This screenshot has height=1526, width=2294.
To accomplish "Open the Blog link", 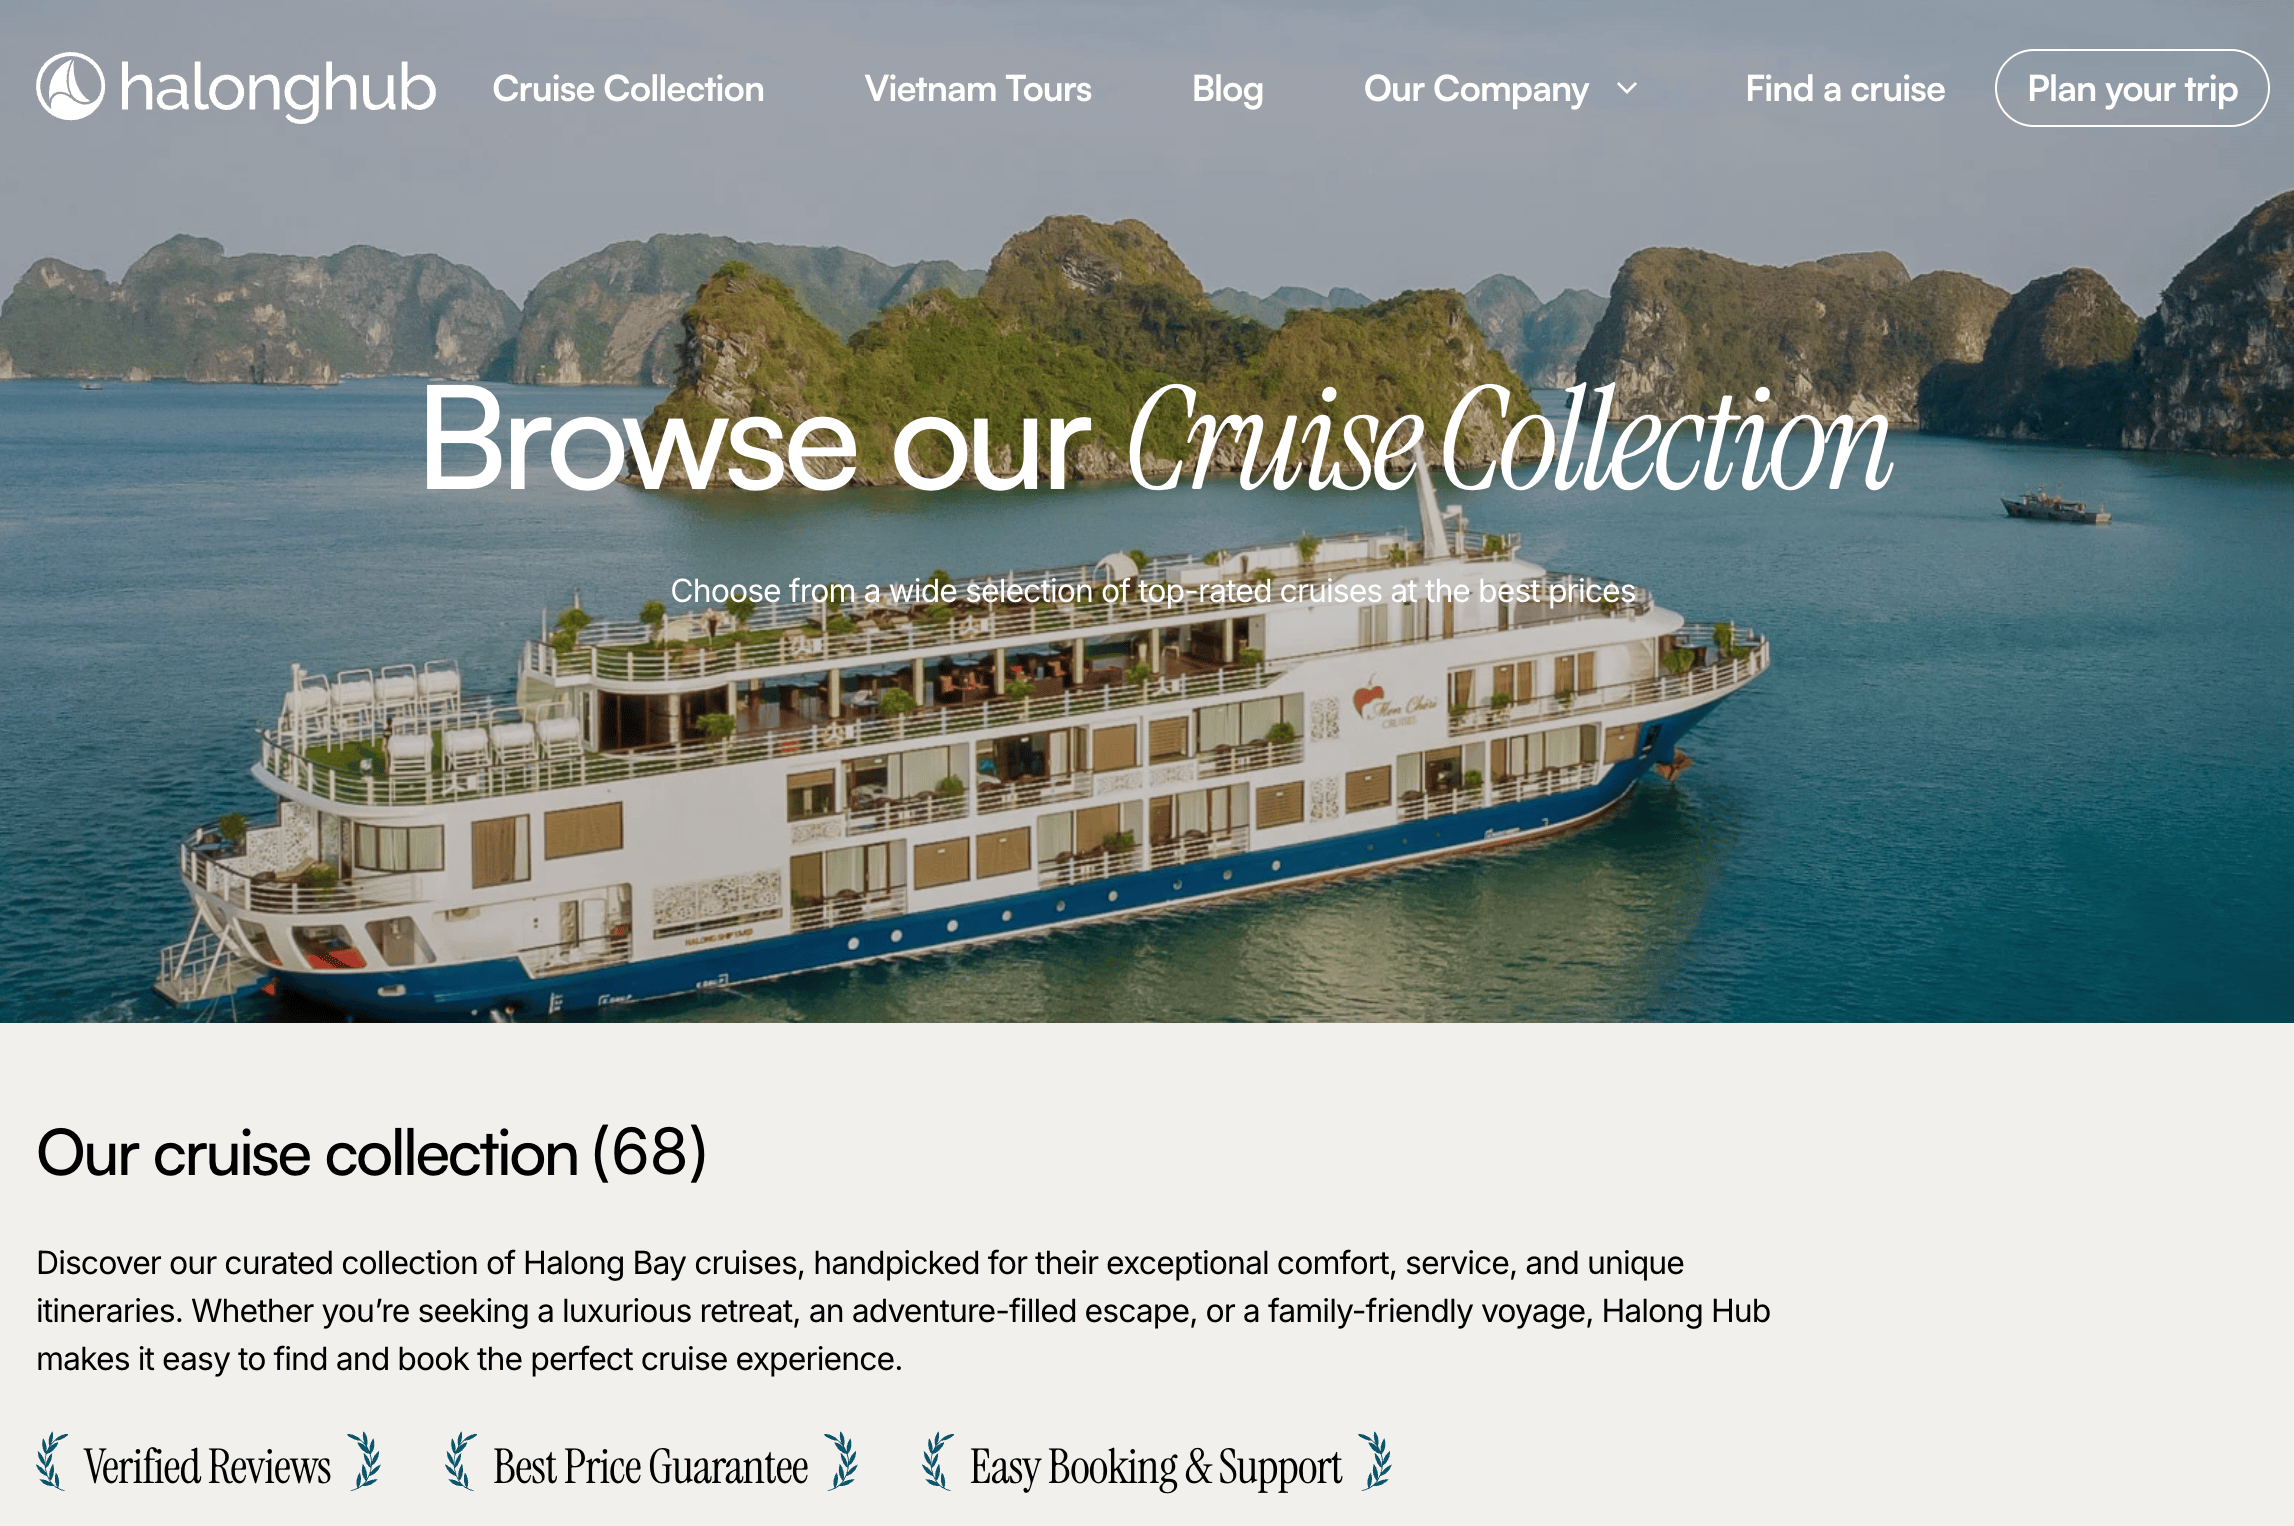I will tap(1227, 89).
